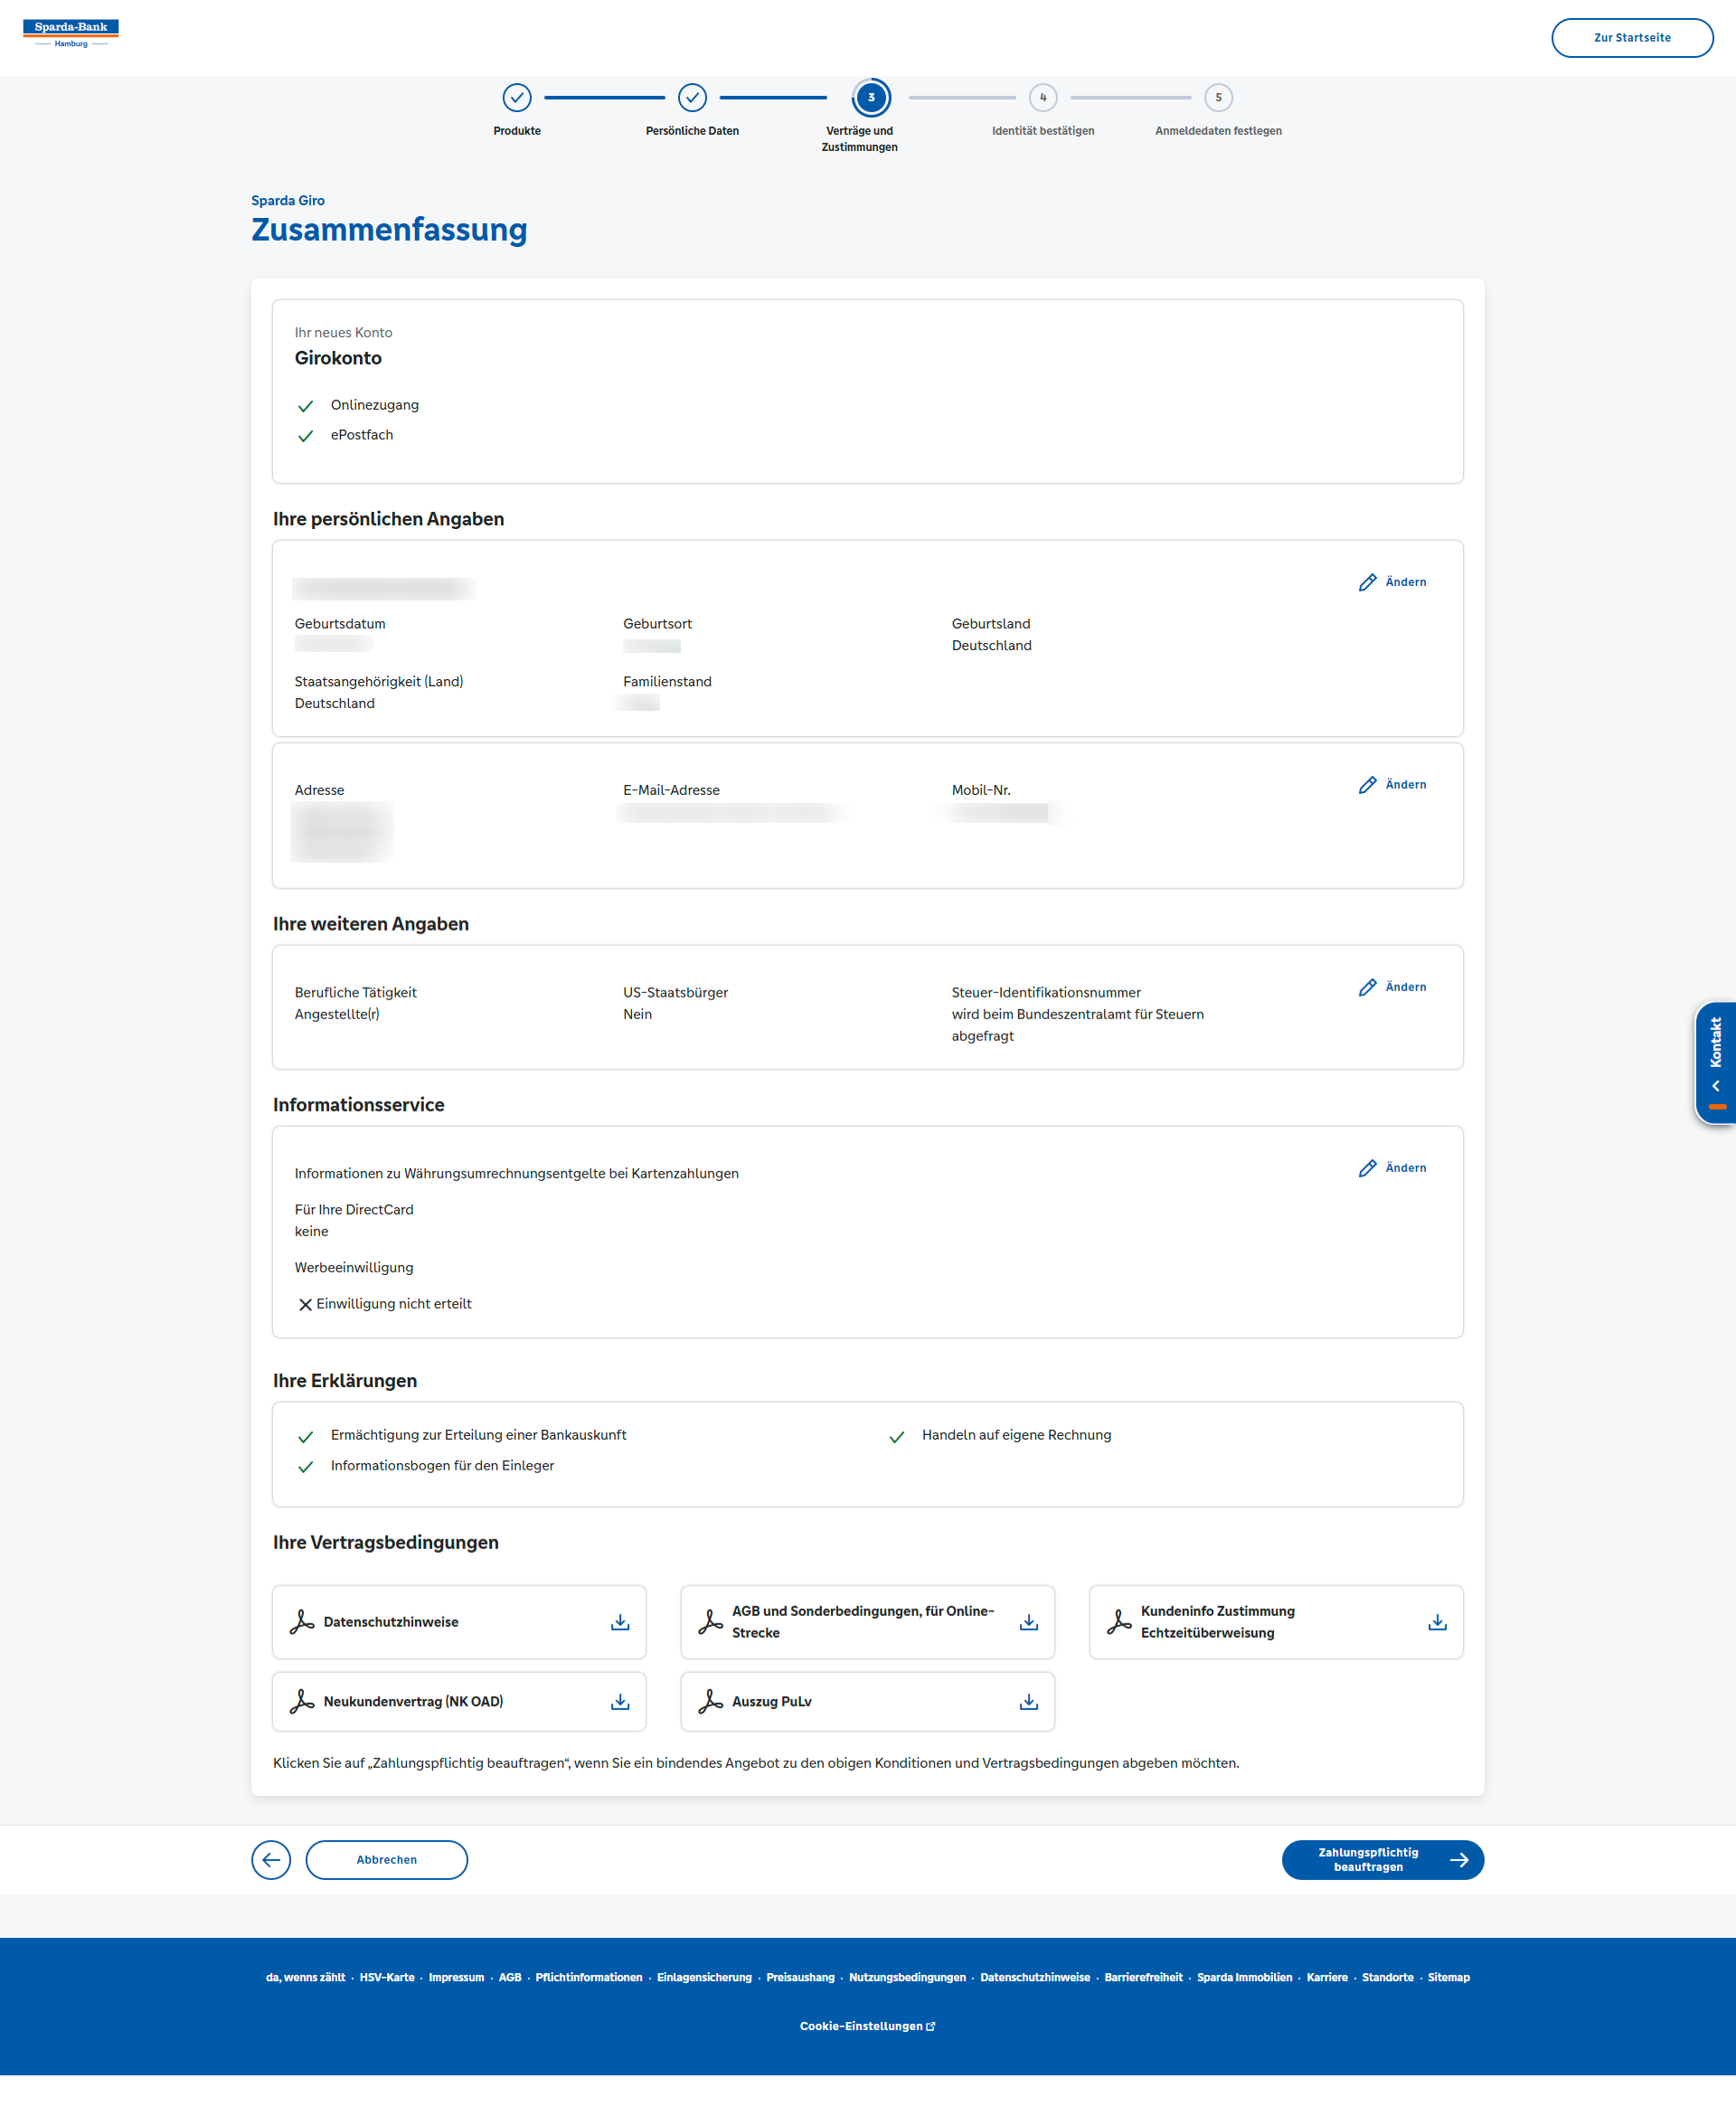Download the Auszug PuLv document
Image resolution: width=1736 pixels, height=2126 pixels.
[x=1028, y=1702]
